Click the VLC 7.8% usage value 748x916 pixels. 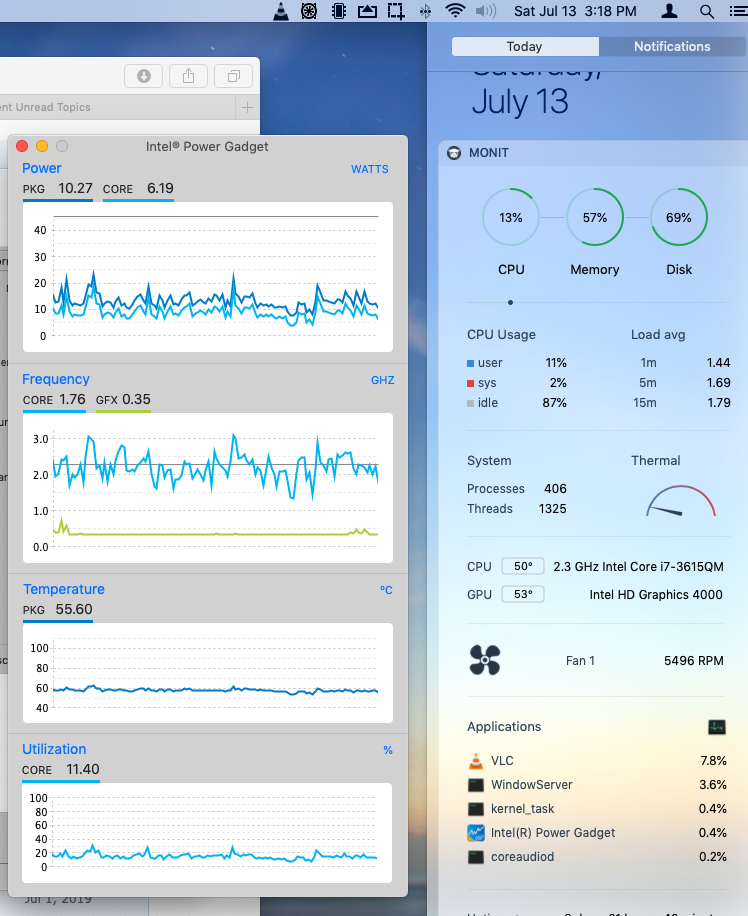714,761
